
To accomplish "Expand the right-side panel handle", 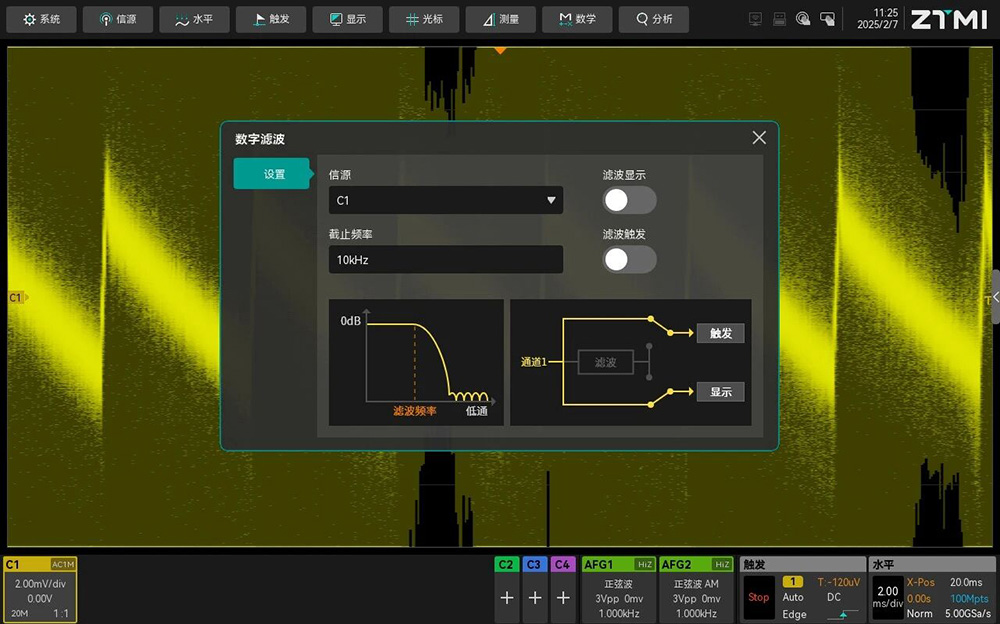I will pos(994,297).
